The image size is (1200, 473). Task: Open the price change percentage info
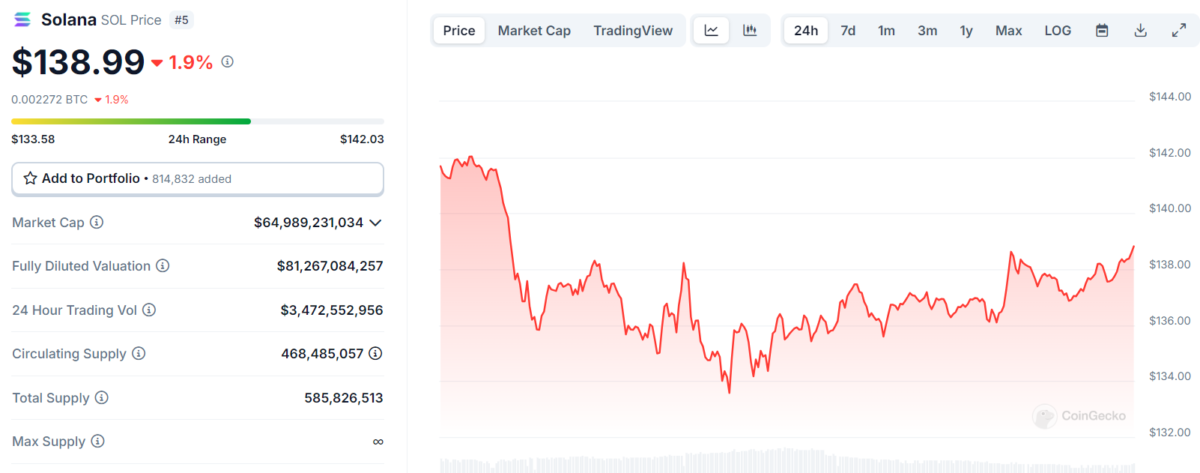[227, 62]
